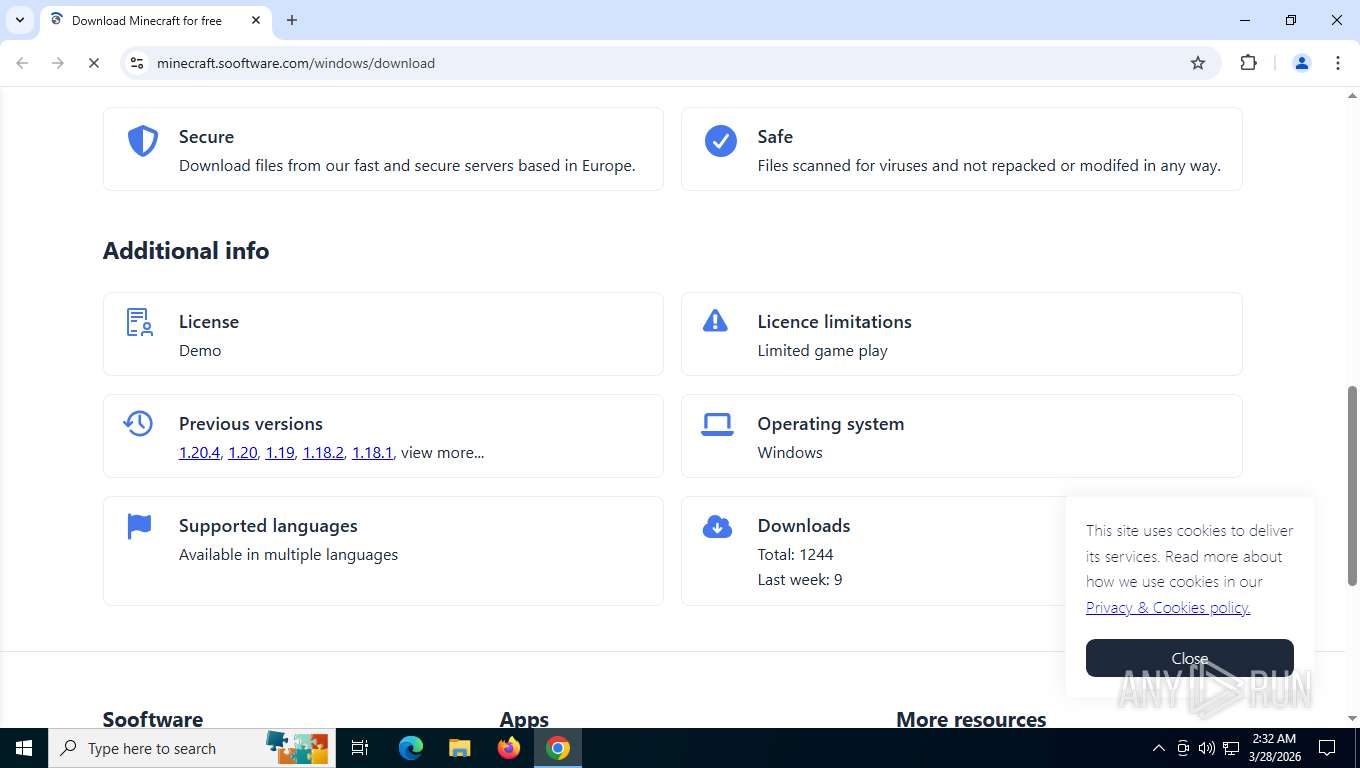
Task: Open the Chrome profile avatar menu
Action: click(x=1302, y=63)
